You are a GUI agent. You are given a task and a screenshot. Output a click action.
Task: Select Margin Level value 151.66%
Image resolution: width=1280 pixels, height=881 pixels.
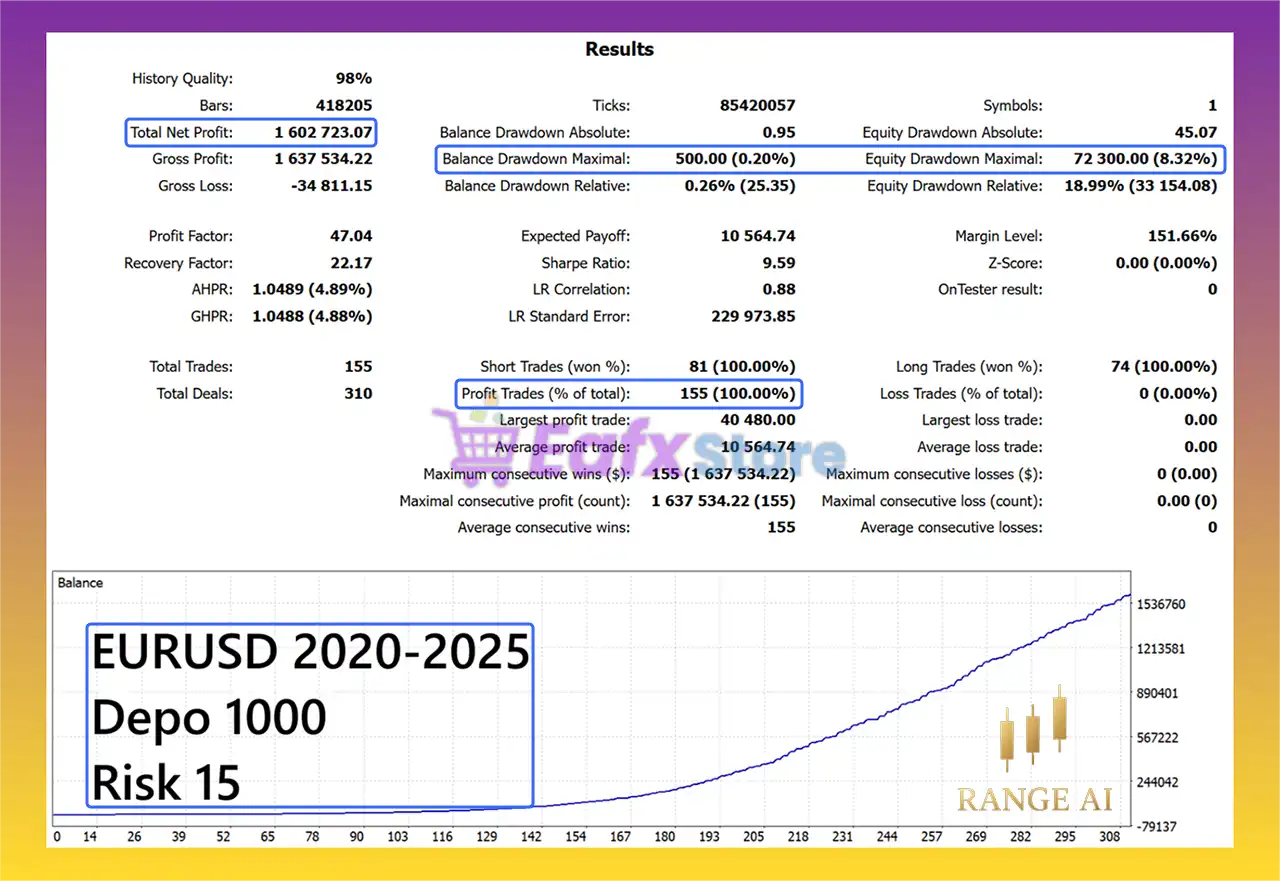(x=1183, y=236)
